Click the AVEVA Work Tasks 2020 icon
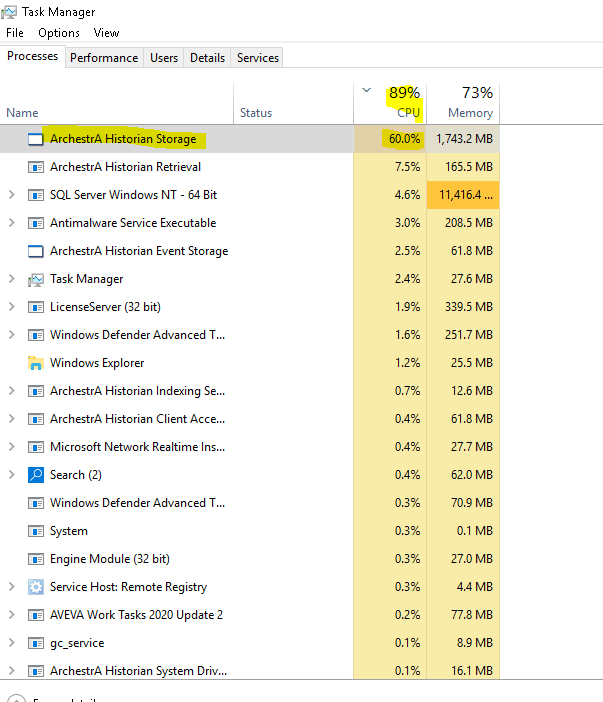 [x=35, y=615]
